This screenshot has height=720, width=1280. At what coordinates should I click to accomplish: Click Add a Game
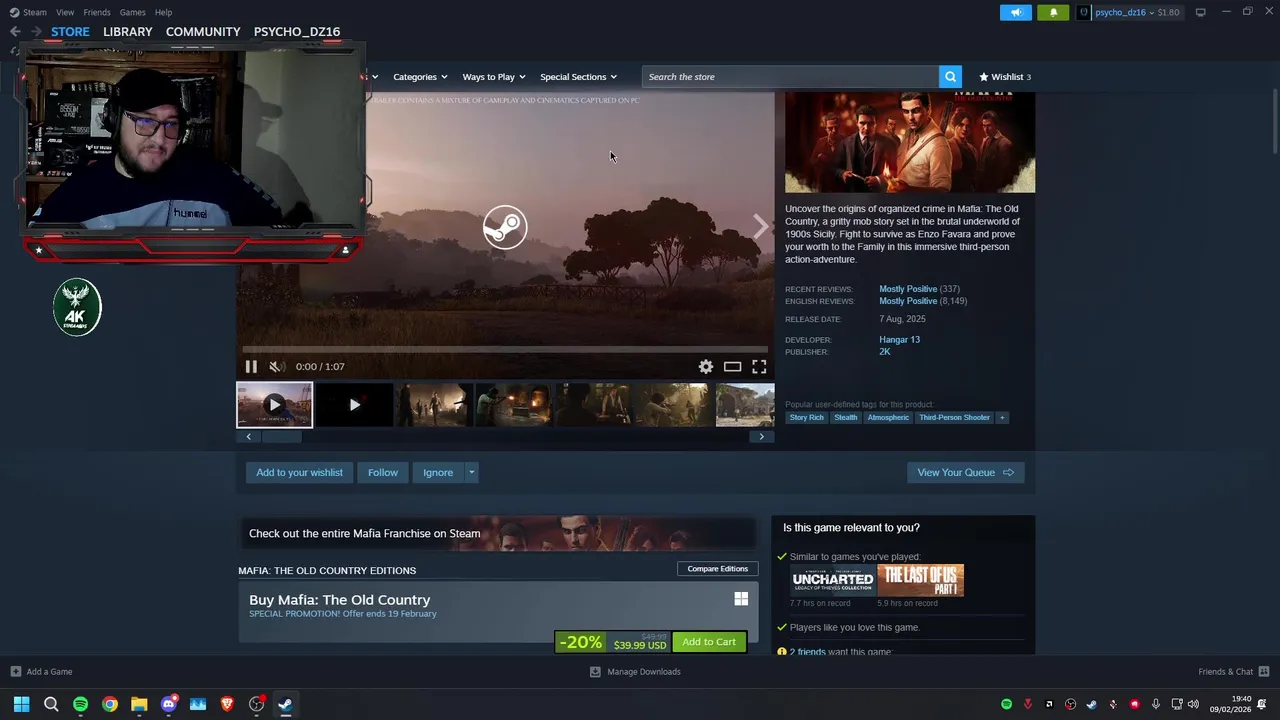(41, 672)
